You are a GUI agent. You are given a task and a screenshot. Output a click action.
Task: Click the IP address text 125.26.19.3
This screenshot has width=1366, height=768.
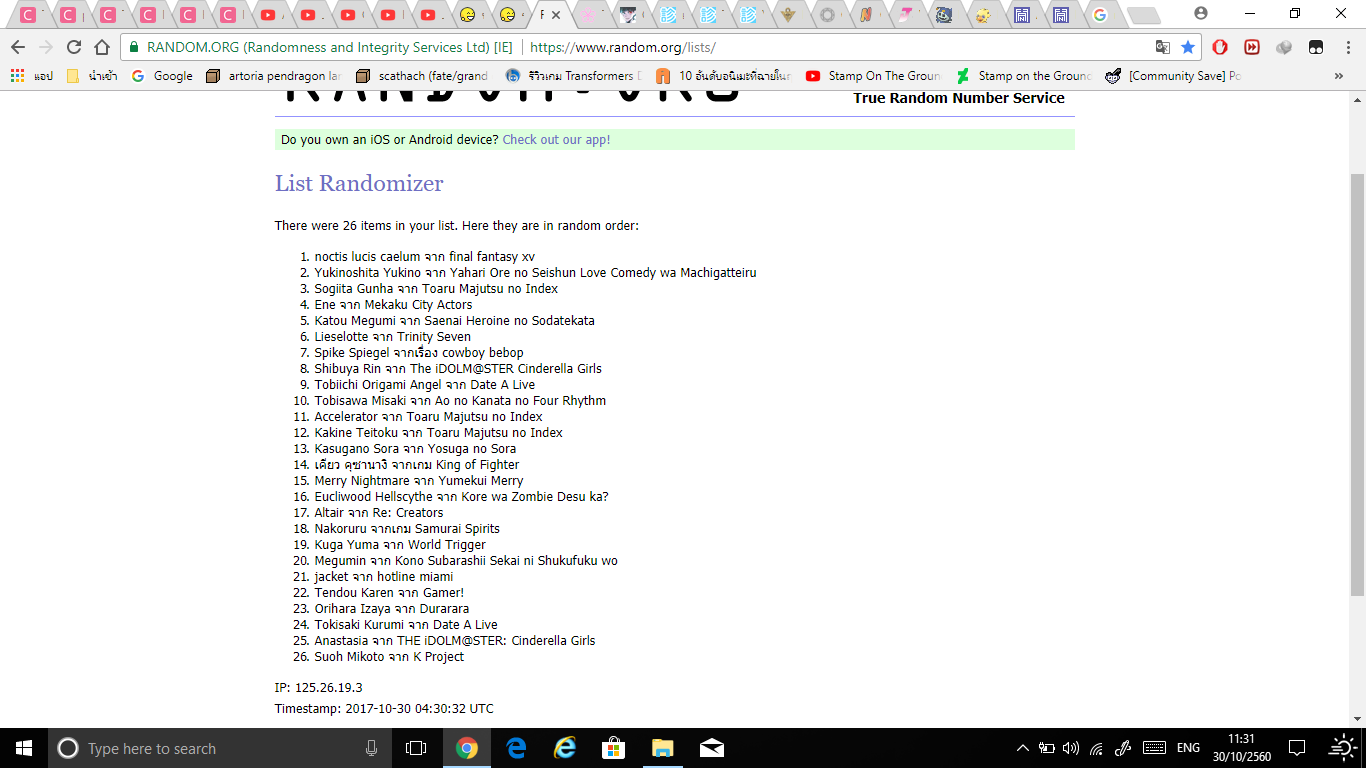coord(329,688)
